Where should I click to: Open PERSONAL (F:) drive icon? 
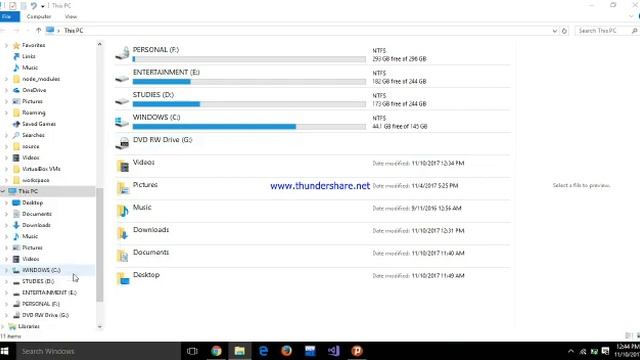click(x=122, y=53)
